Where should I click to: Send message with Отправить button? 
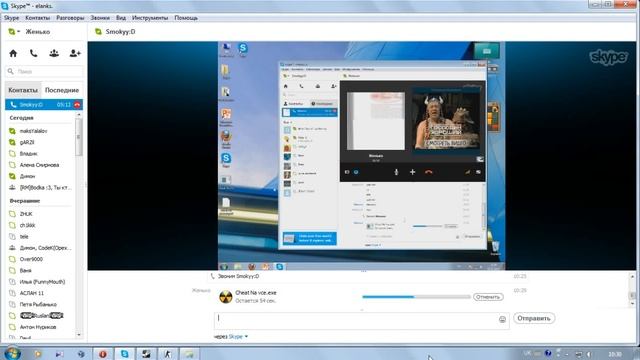(x=534, y=318)
